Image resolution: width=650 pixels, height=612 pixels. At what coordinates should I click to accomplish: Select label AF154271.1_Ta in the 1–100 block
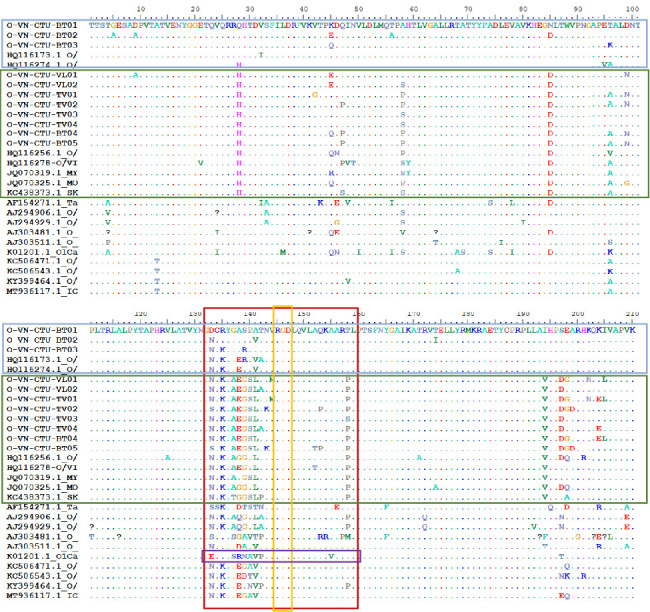[42, 203]
